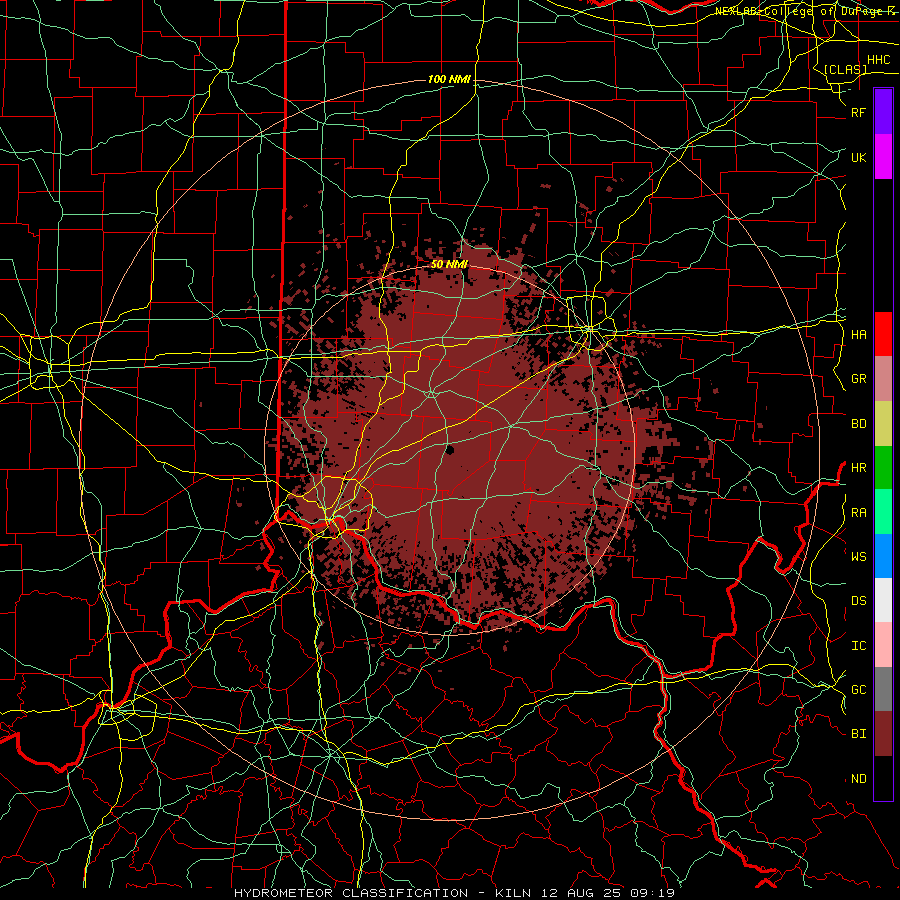This screenshot has width=900, height=900.
Task: Click the HR legend label
Action: click(858, 468)
